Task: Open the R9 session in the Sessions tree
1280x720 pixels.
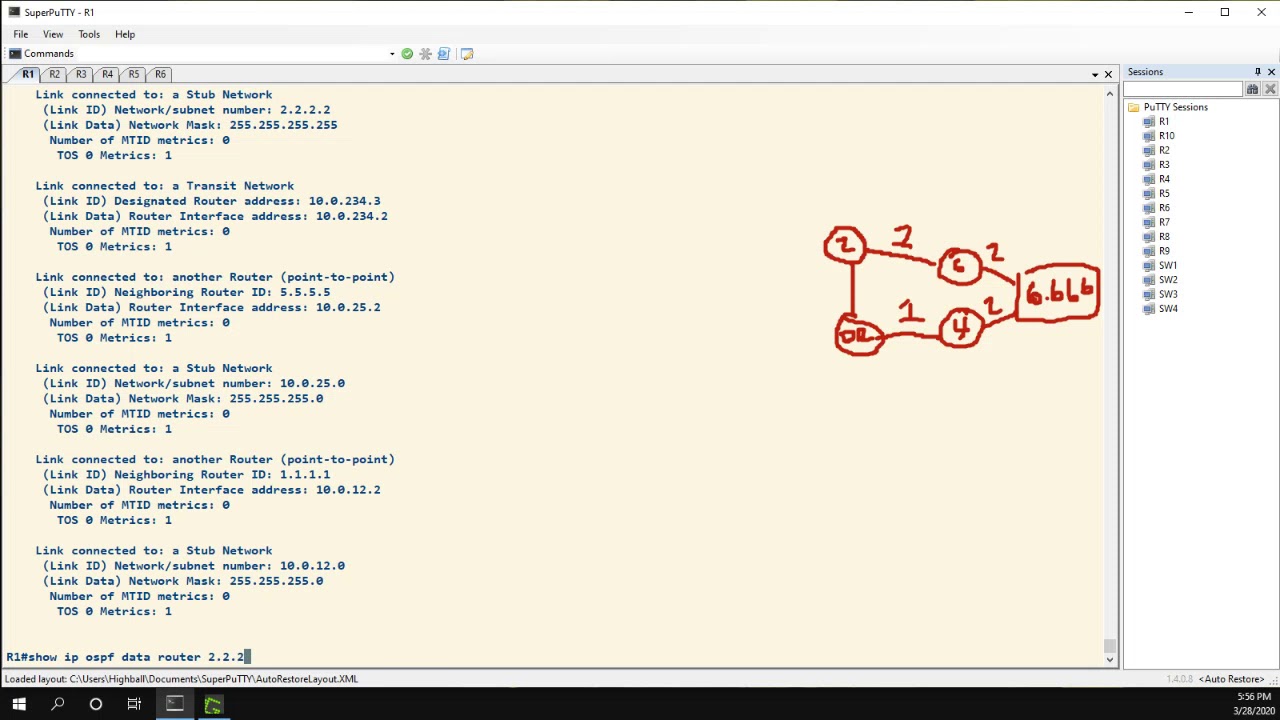Action: (x=1163, y=252)
